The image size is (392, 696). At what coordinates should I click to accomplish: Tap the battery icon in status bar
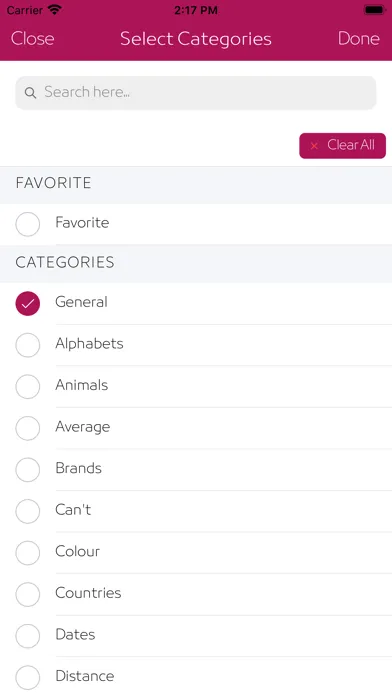tap(374, 10)
